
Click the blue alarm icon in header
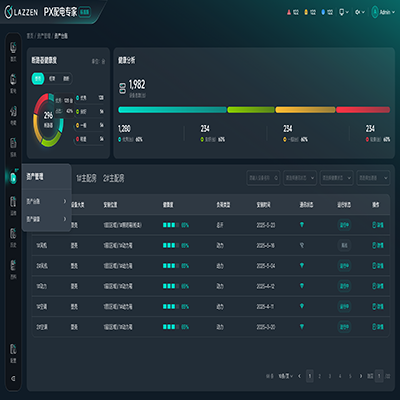(x=323, y=12)
